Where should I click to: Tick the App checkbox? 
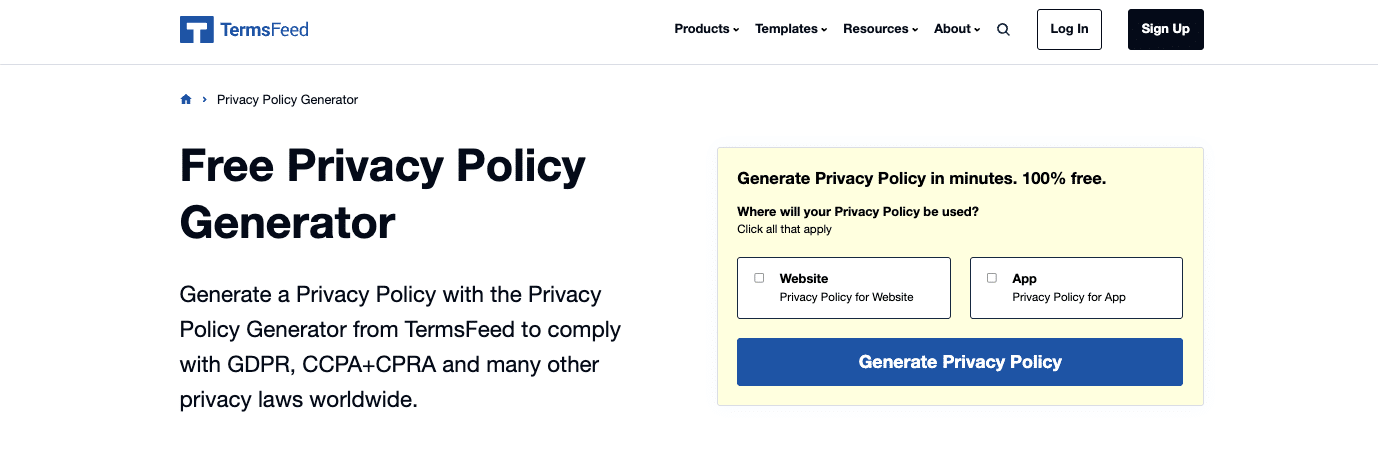tap(992, 278)
